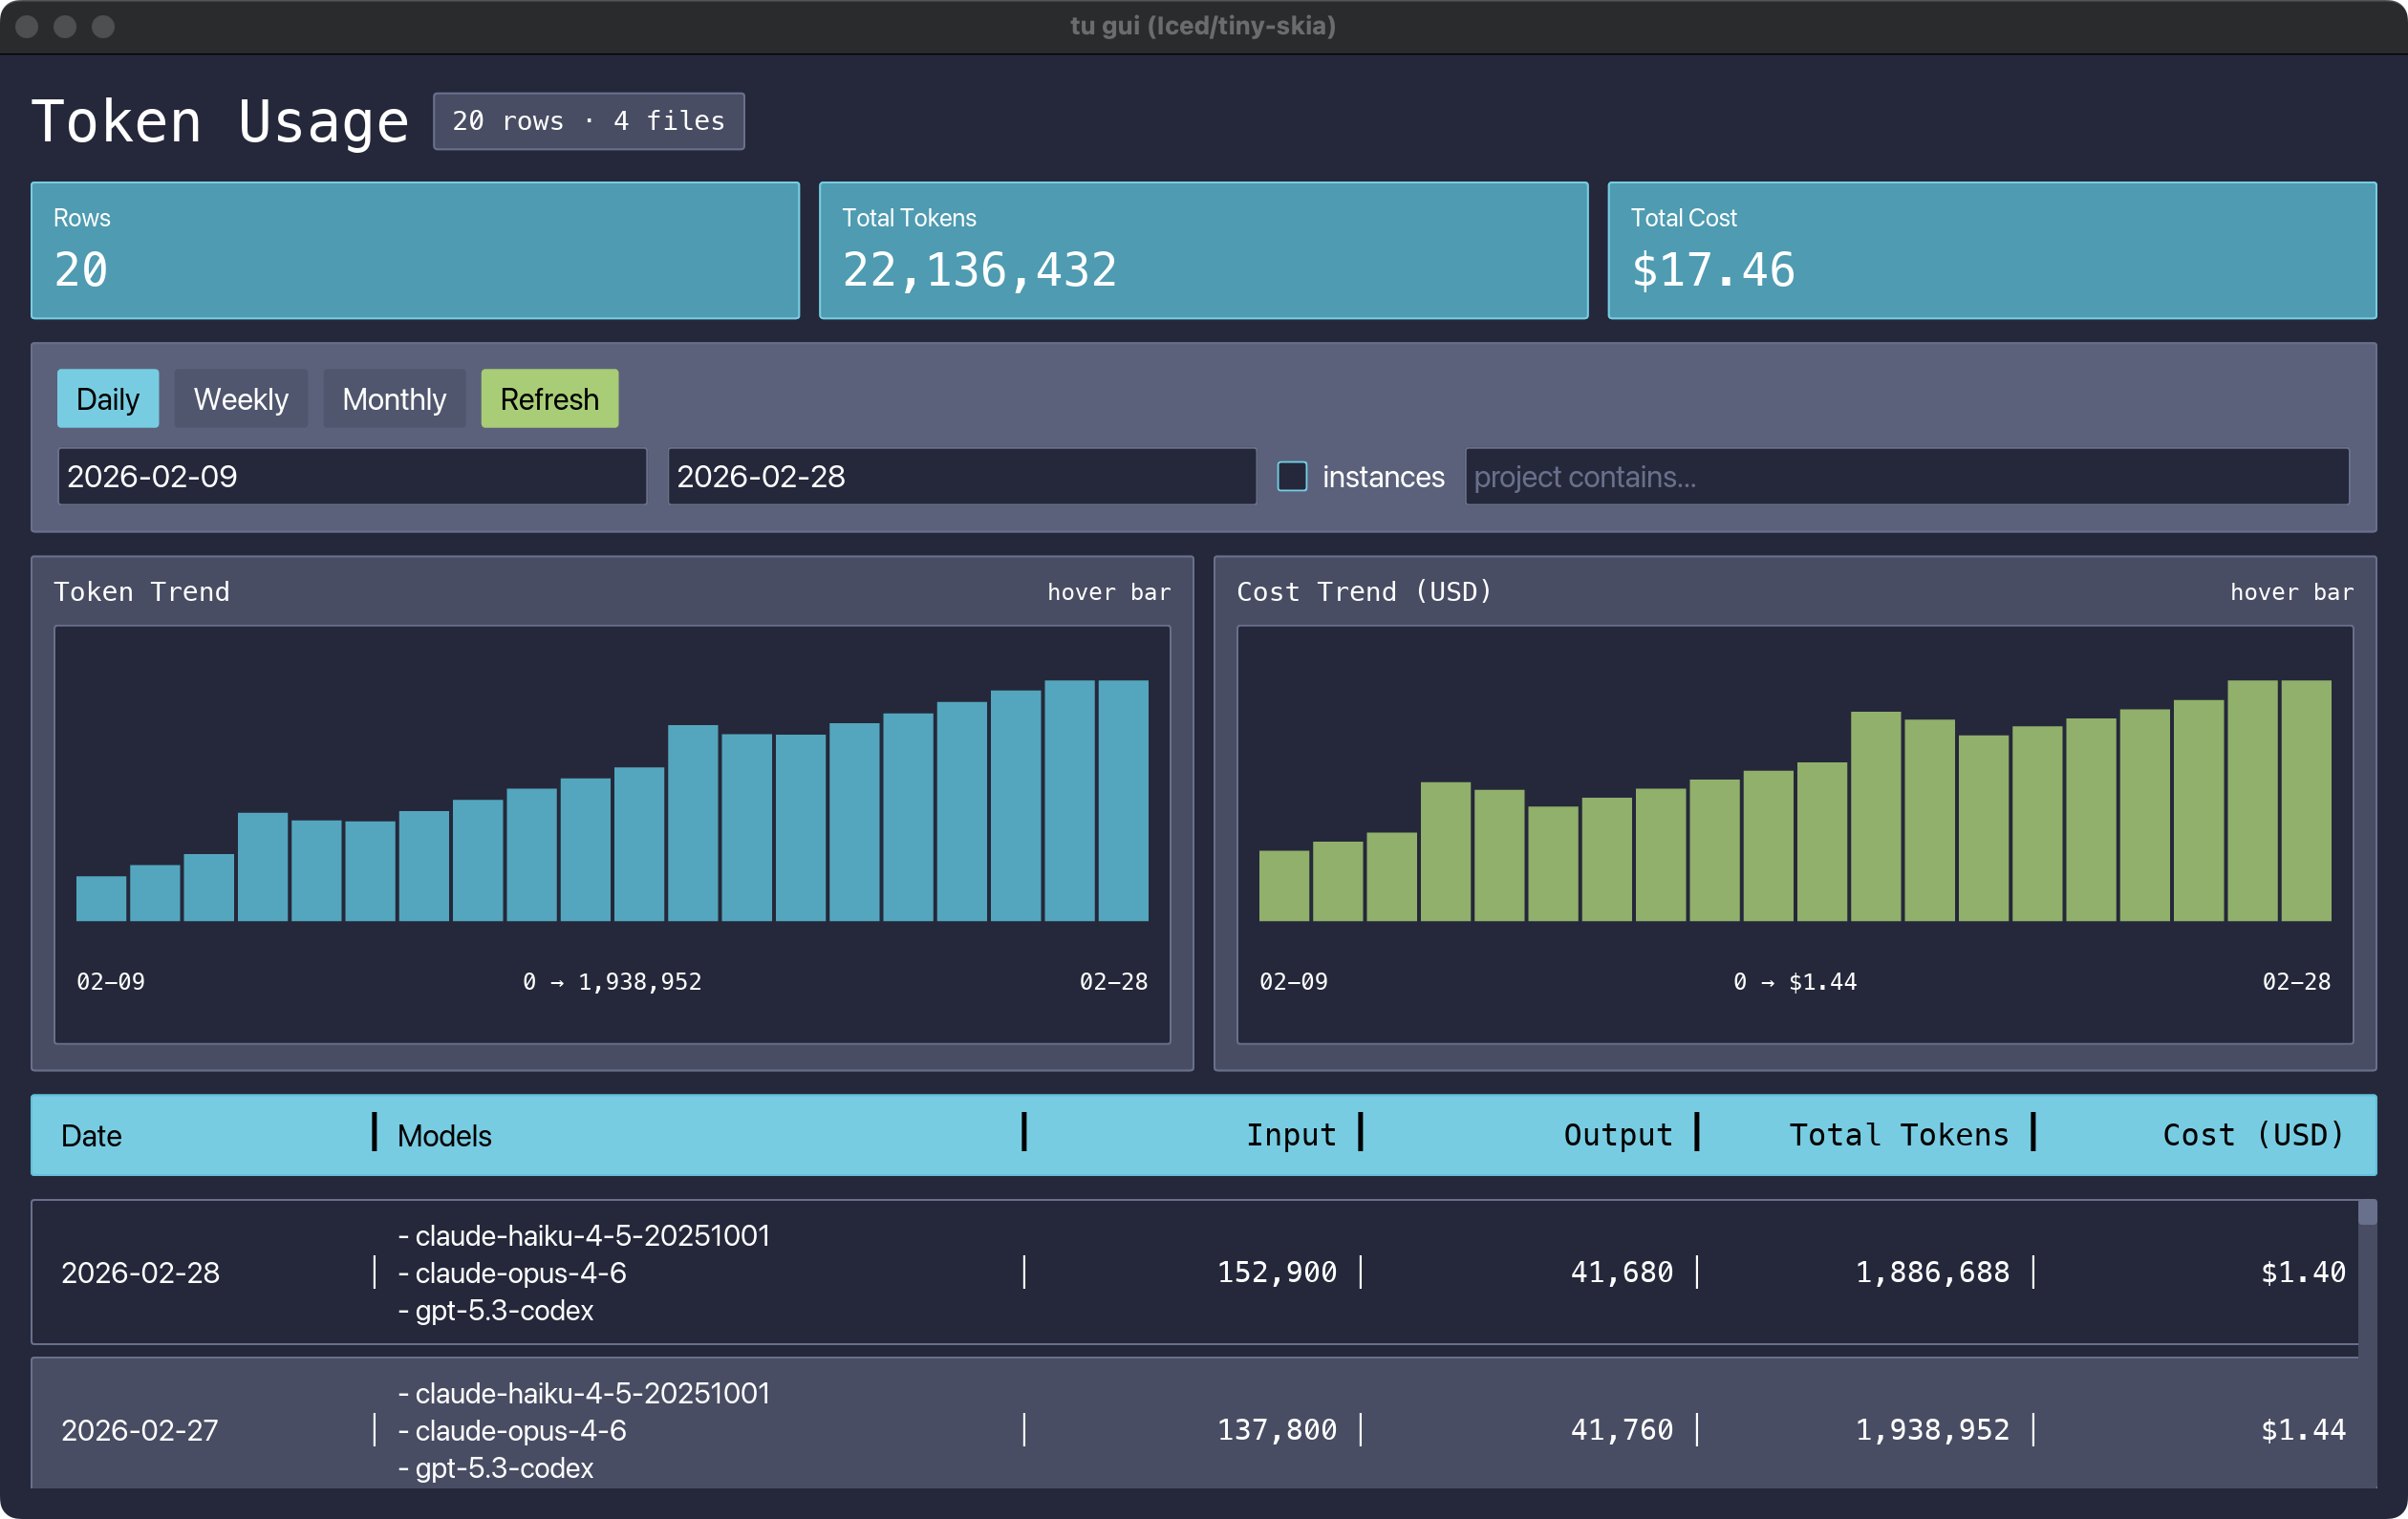Select the Daily view button
2408x1519 pixels.
[x=107, y=398]
